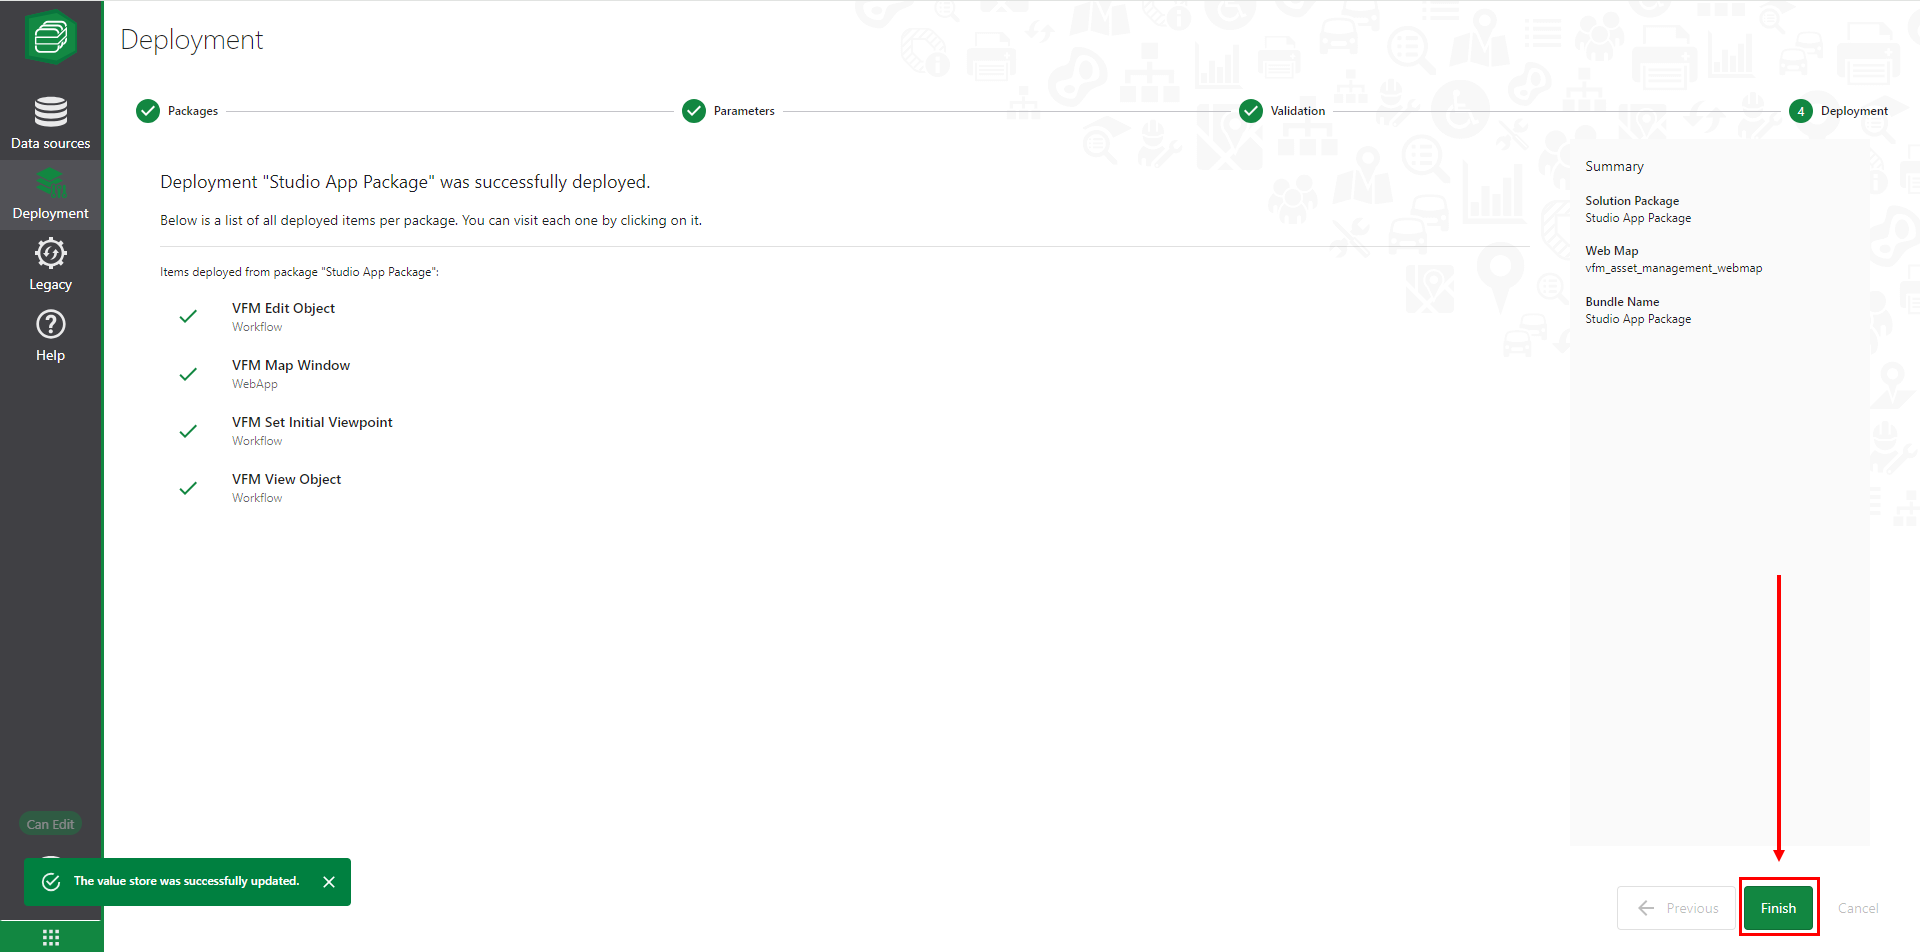This screenshot has height=952, width=1920.
Task: Open the Help section
Action: pos(50,336)
